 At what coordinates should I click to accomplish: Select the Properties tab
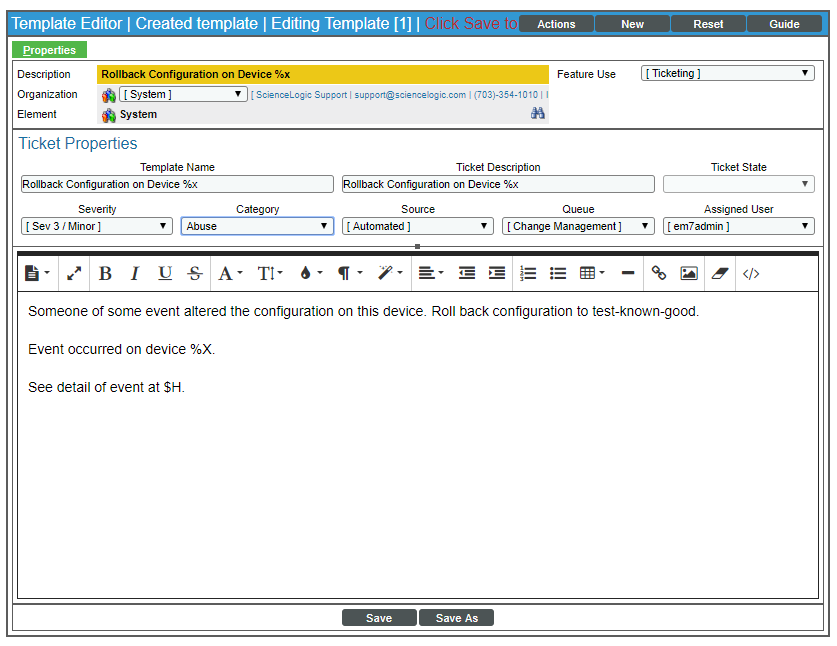click(x=50, y=50)
